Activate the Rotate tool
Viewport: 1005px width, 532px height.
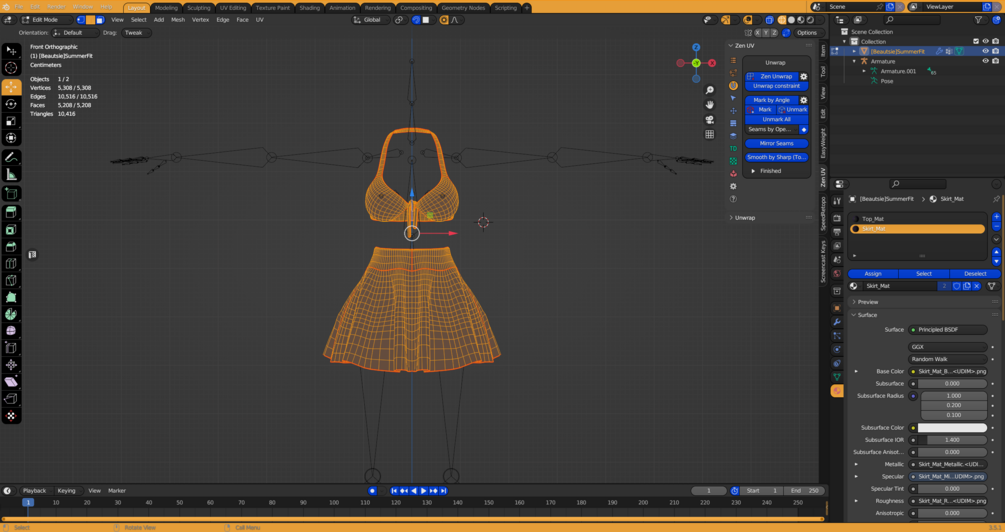point(11,103)
